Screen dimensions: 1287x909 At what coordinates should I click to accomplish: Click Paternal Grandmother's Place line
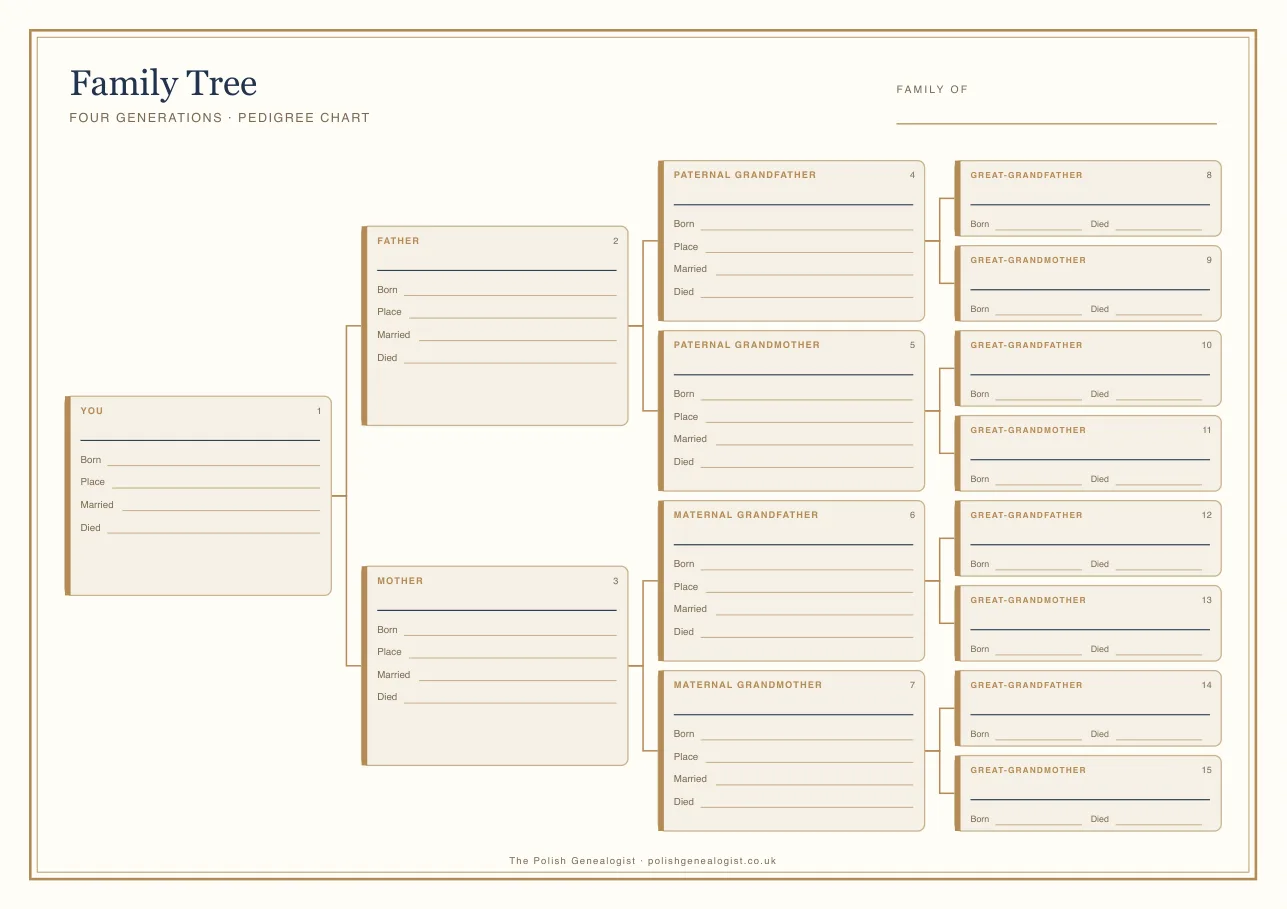pos(809,422)
